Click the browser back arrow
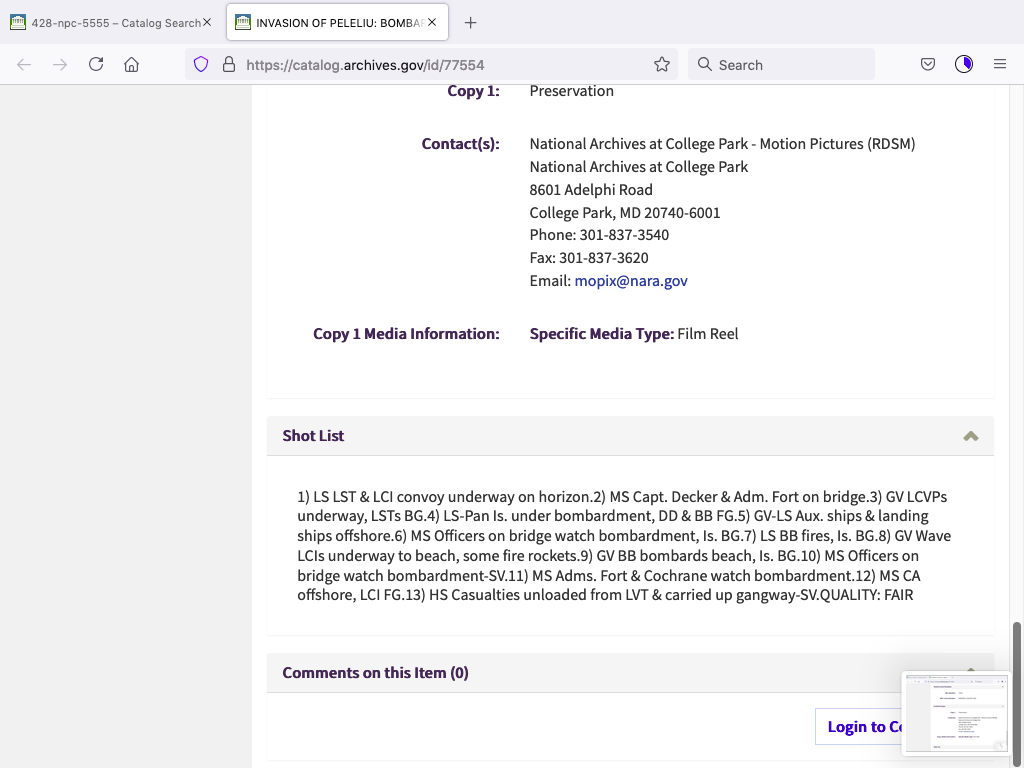Viewport: 1024px width, 768px height. click(x=24, y=64)
